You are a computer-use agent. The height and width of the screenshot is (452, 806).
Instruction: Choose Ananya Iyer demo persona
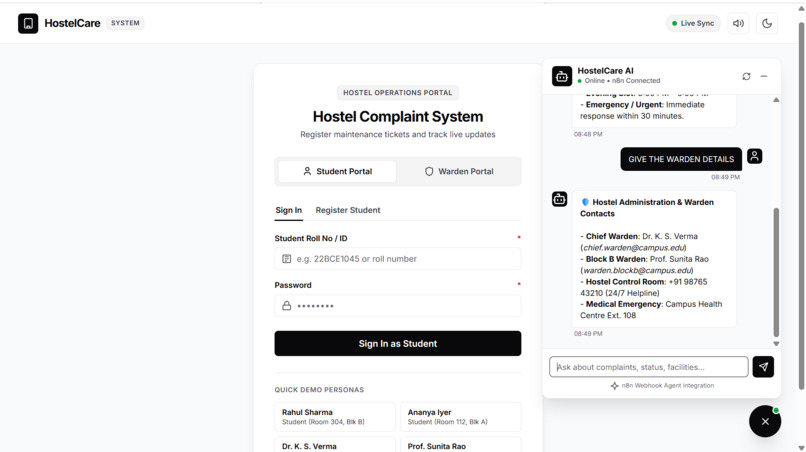(461, 417)
